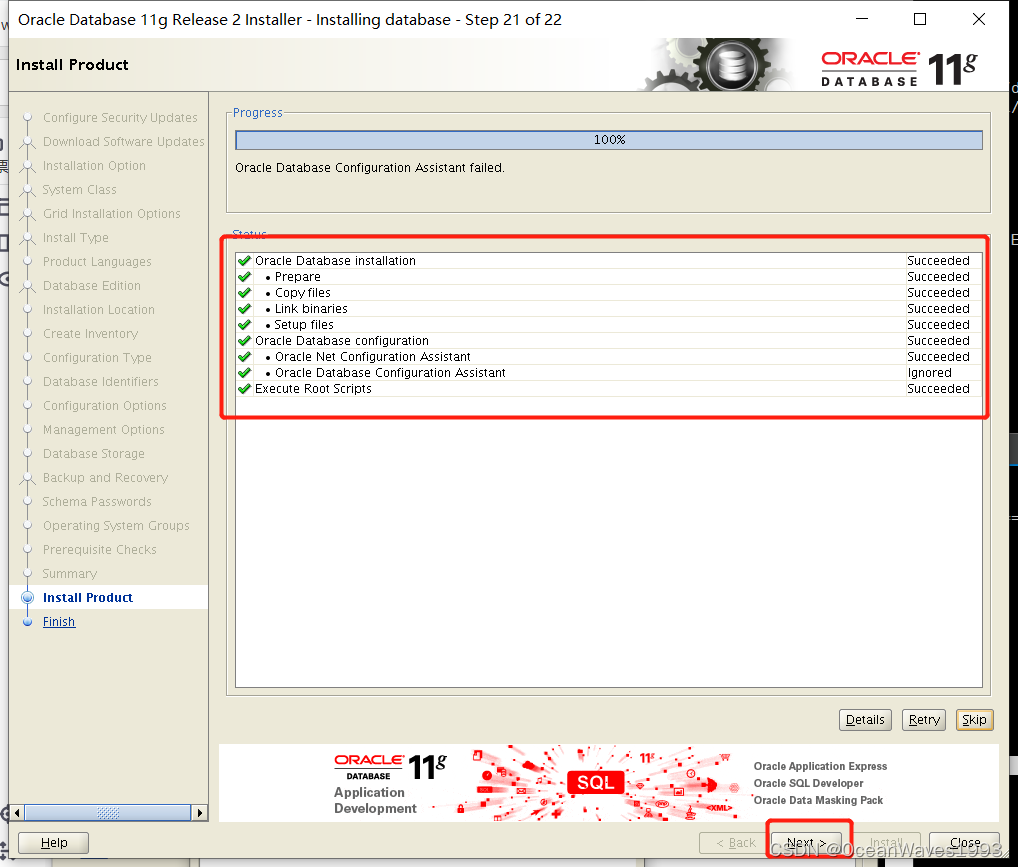This screenshot has width=1018, height=867.
Task: Select Installation Location step
Action: click(x=99, y=310)
